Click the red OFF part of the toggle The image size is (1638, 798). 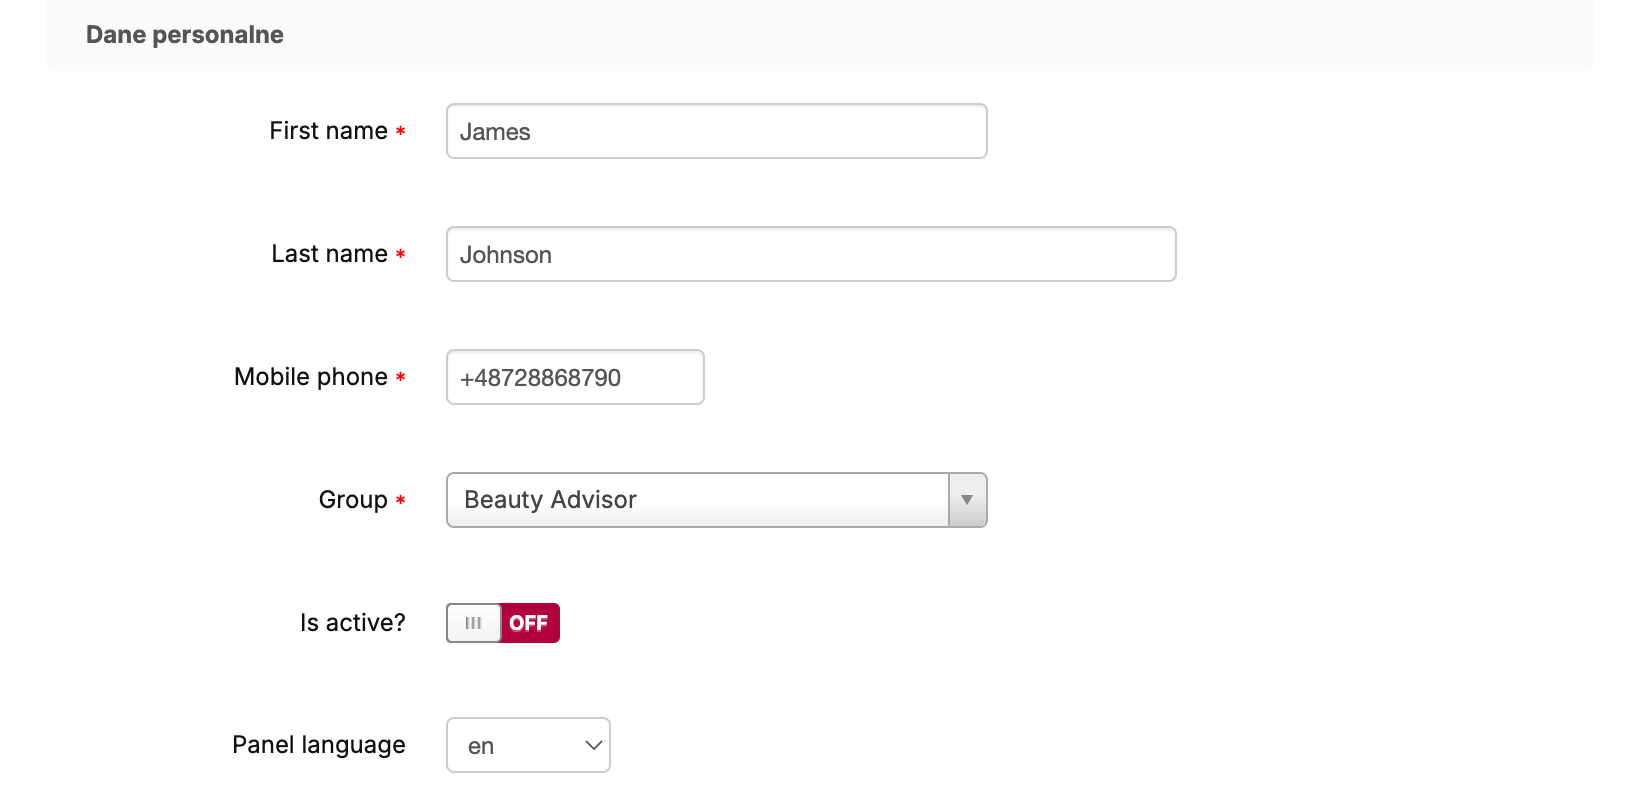[529, 623]
